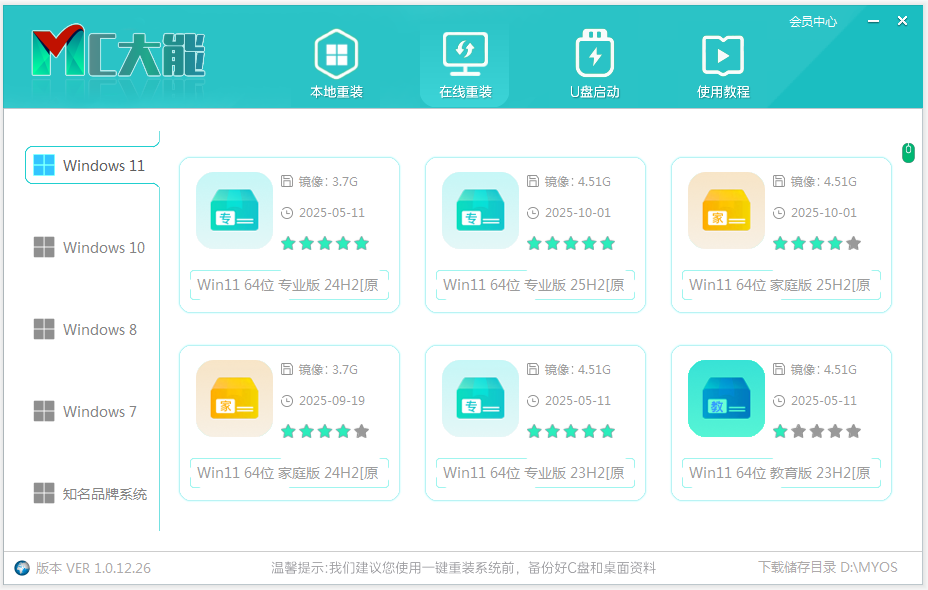
Task: Open the U盘启动 USB boot icon
Action: point(594,54)
